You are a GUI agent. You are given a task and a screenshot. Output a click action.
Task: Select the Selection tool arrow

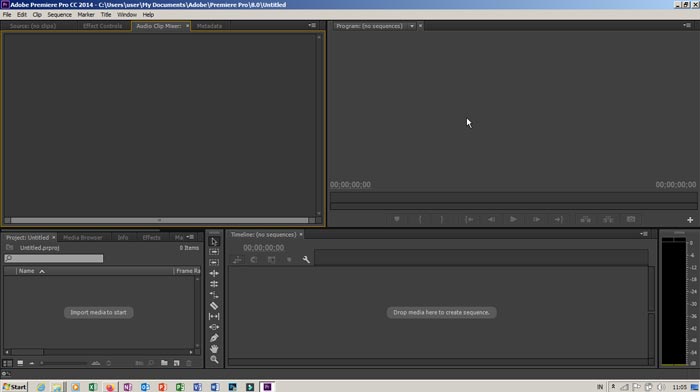(x=214, y=242)
